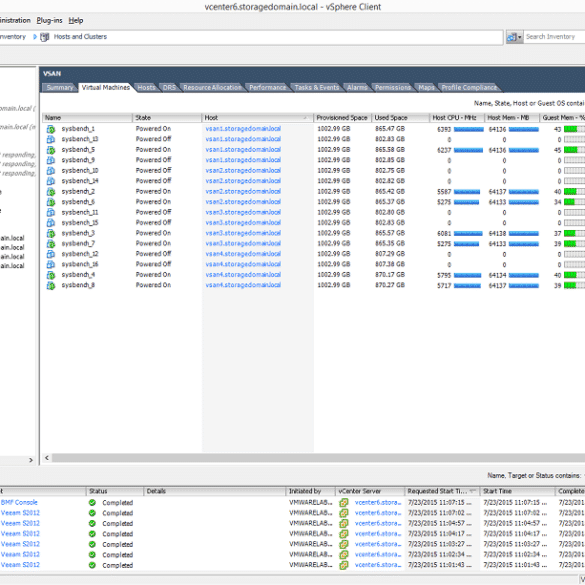Open vsan2 host link for sysbench_10
Screen dimensions: 585x585
pos(243,171)
